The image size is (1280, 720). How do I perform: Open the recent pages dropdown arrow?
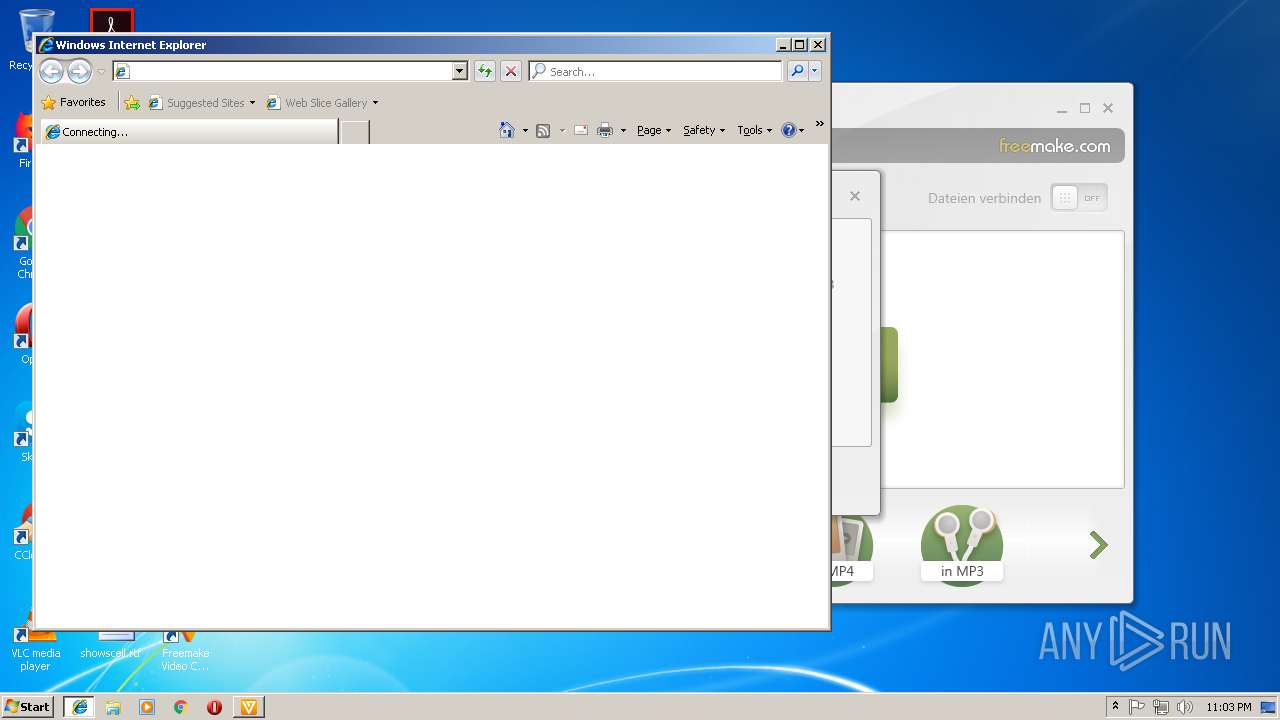101,72
